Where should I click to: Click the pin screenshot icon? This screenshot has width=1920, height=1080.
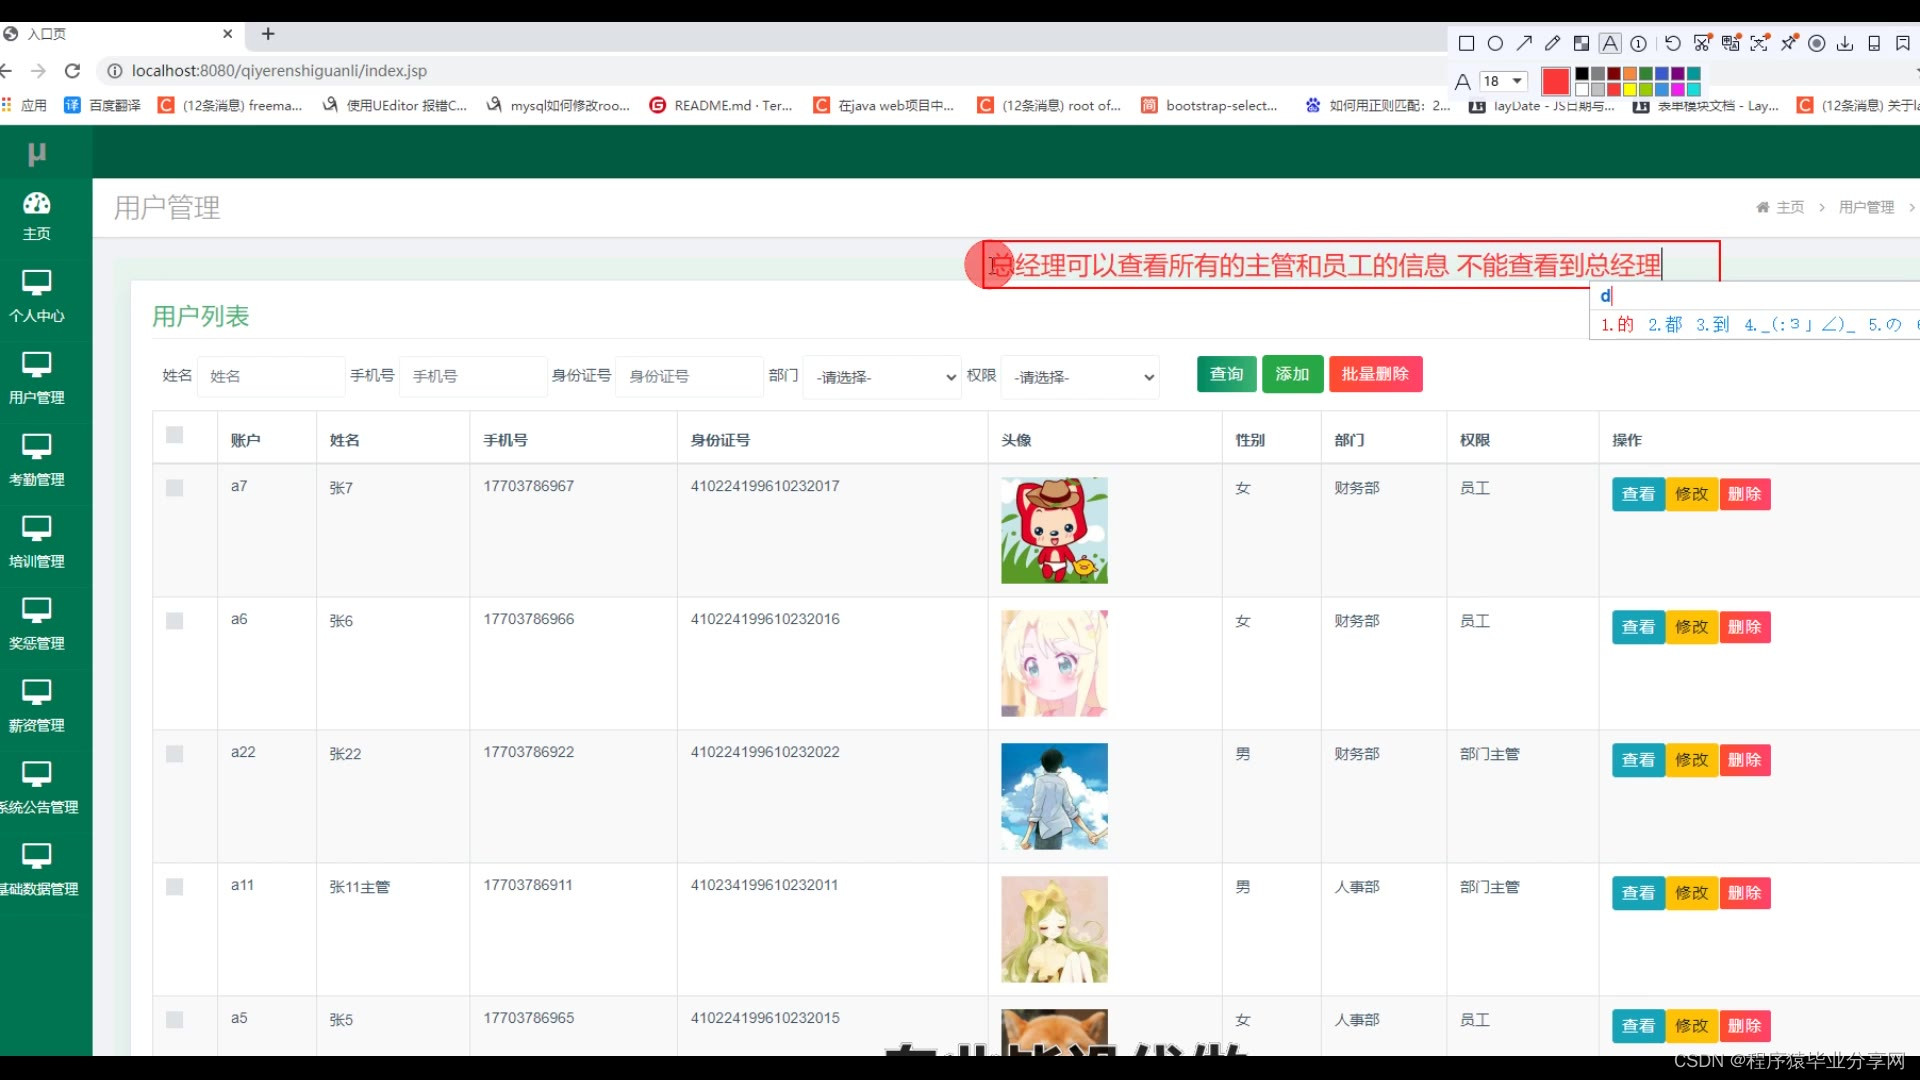point(1788,43)
